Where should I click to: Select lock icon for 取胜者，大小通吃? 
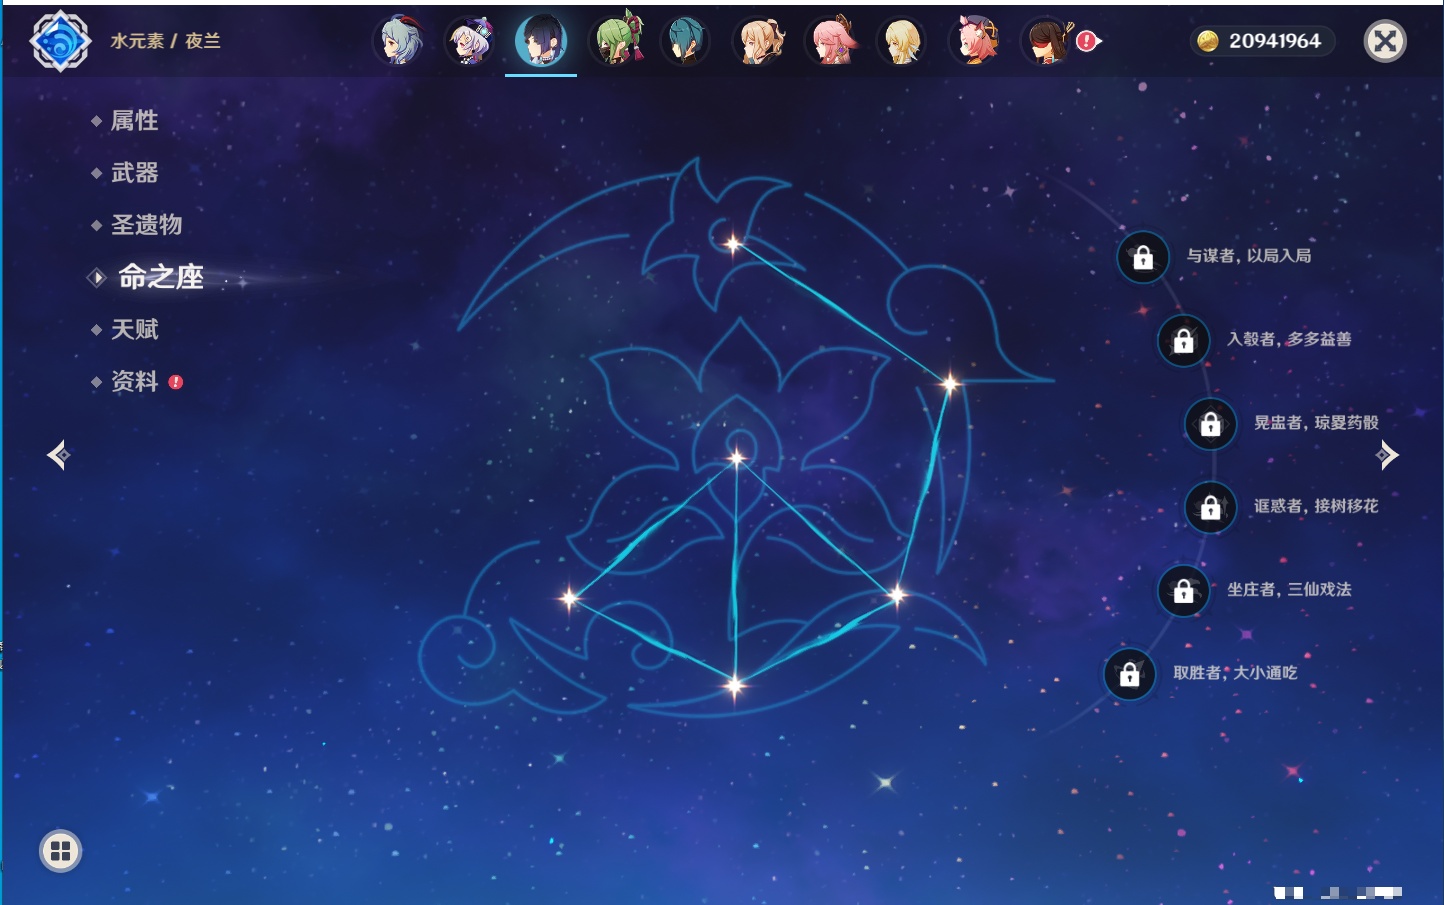coord(1129,675)
